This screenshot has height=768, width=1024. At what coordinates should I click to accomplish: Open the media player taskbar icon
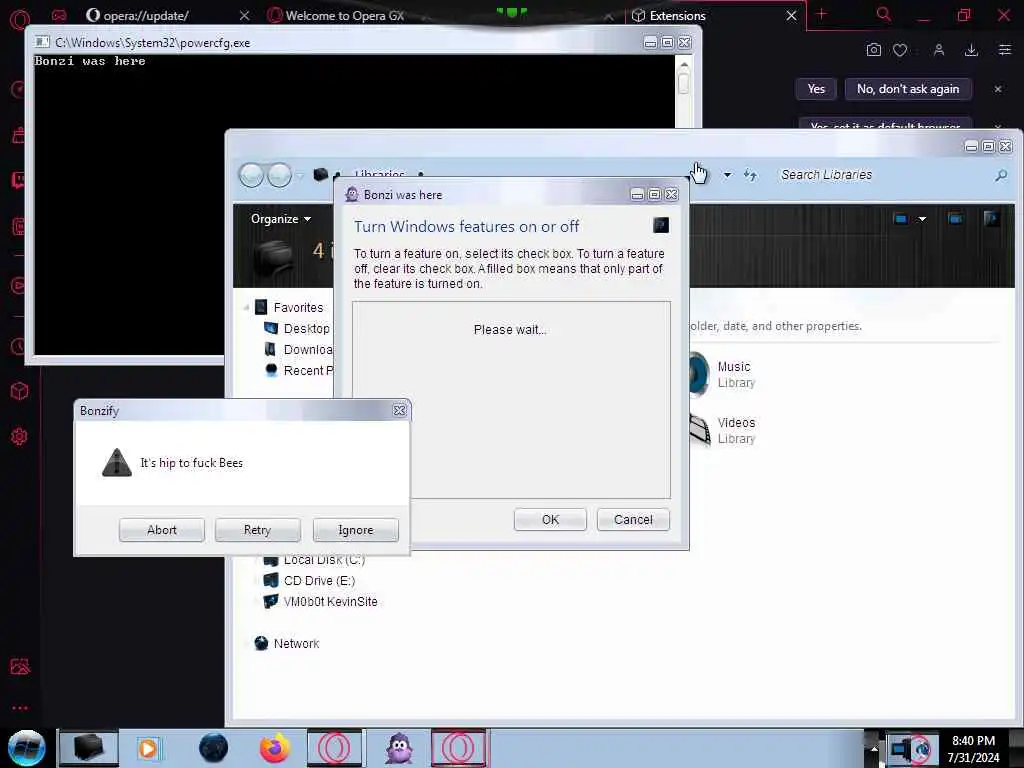[x=148, y=748]
